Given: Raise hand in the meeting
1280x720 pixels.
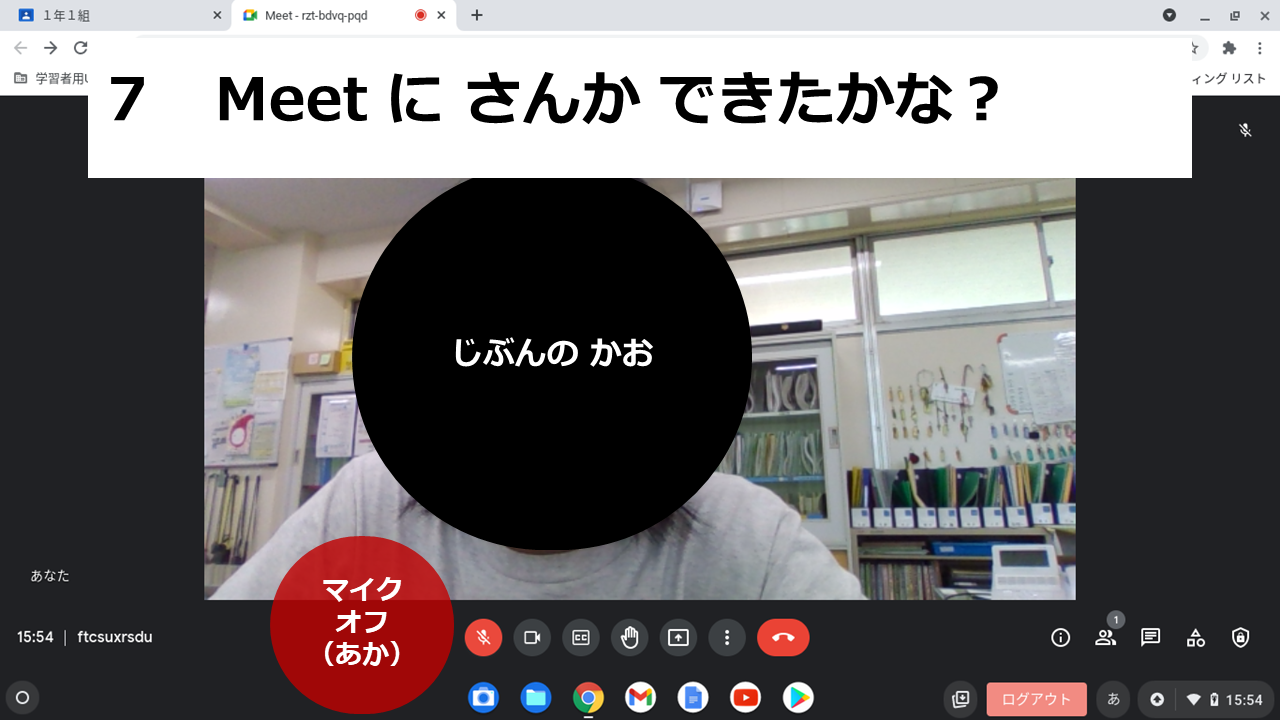Looking at the screenshot, I should point(630,637).
